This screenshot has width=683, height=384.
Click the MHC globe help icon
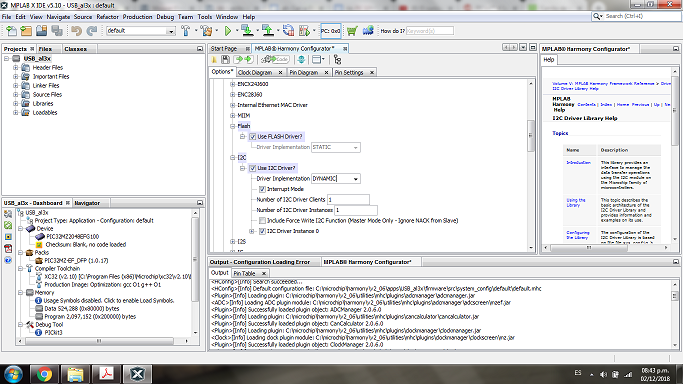click(301, 60)
